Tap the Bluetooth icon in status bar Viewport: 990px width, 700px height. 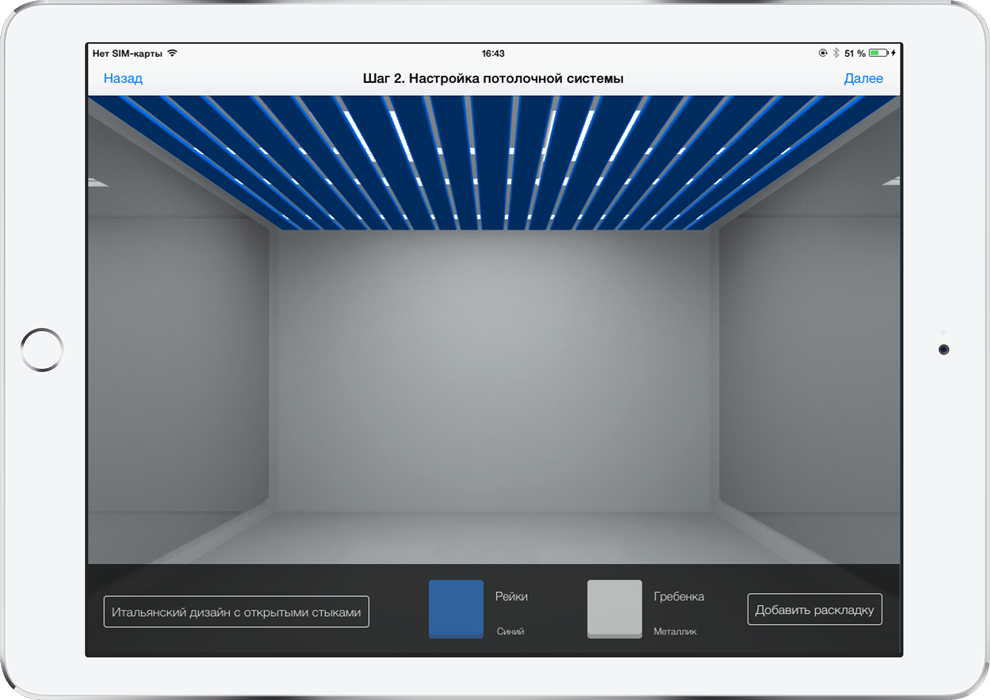point(836,53)
